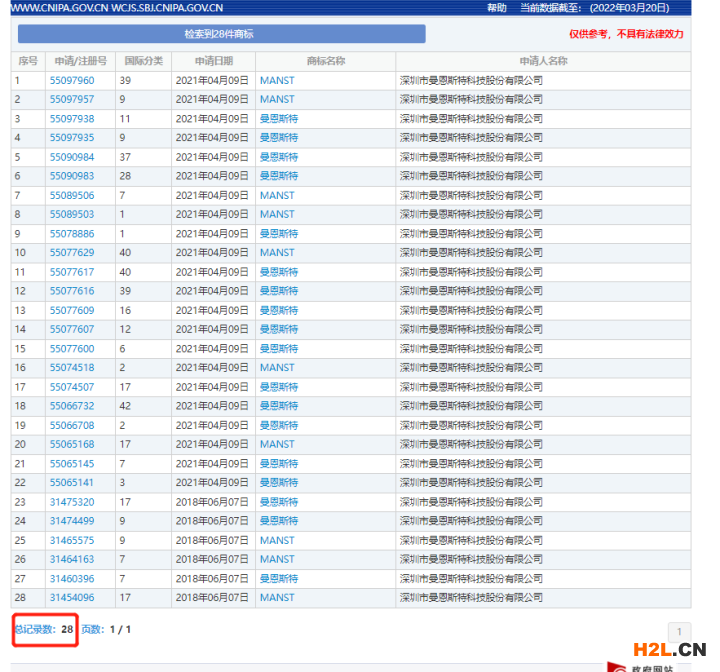Open 曼恩斯特 trademark in row 5
The height and width of the screenshot is (672, 720).
click(279, 157)
